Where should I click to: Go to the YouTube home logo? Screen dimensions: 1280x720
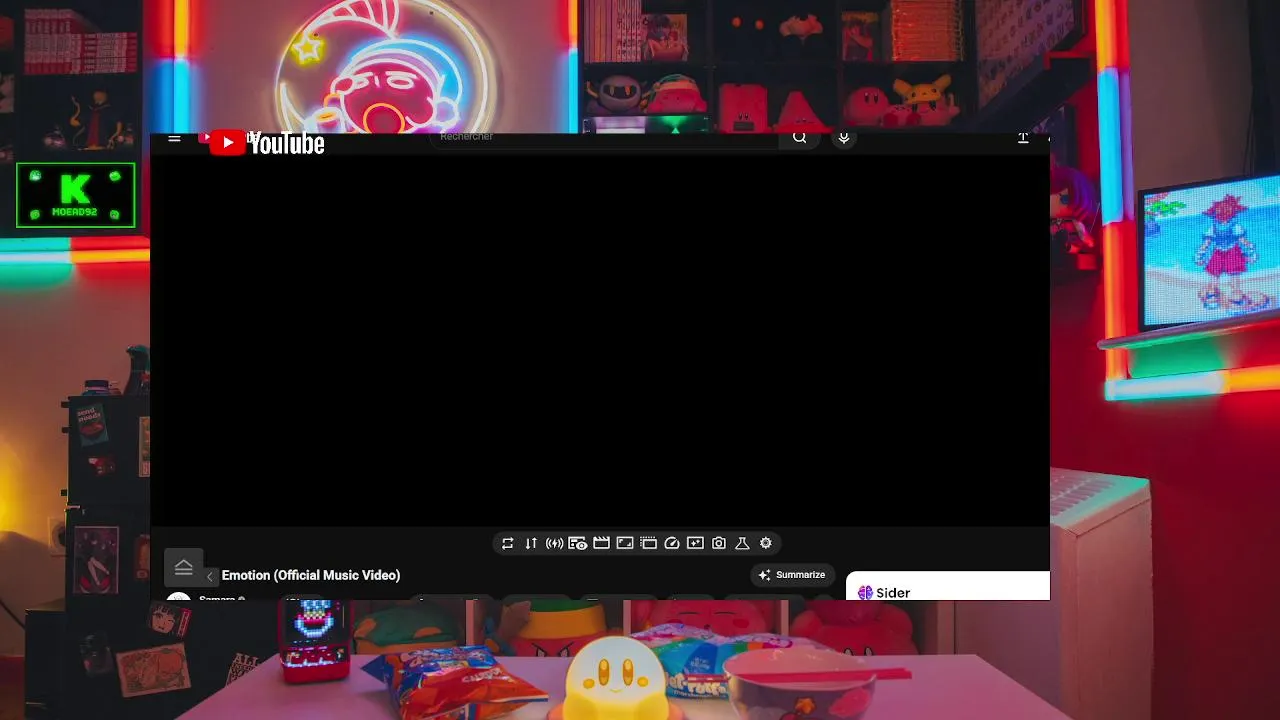[x=266, y=143]
